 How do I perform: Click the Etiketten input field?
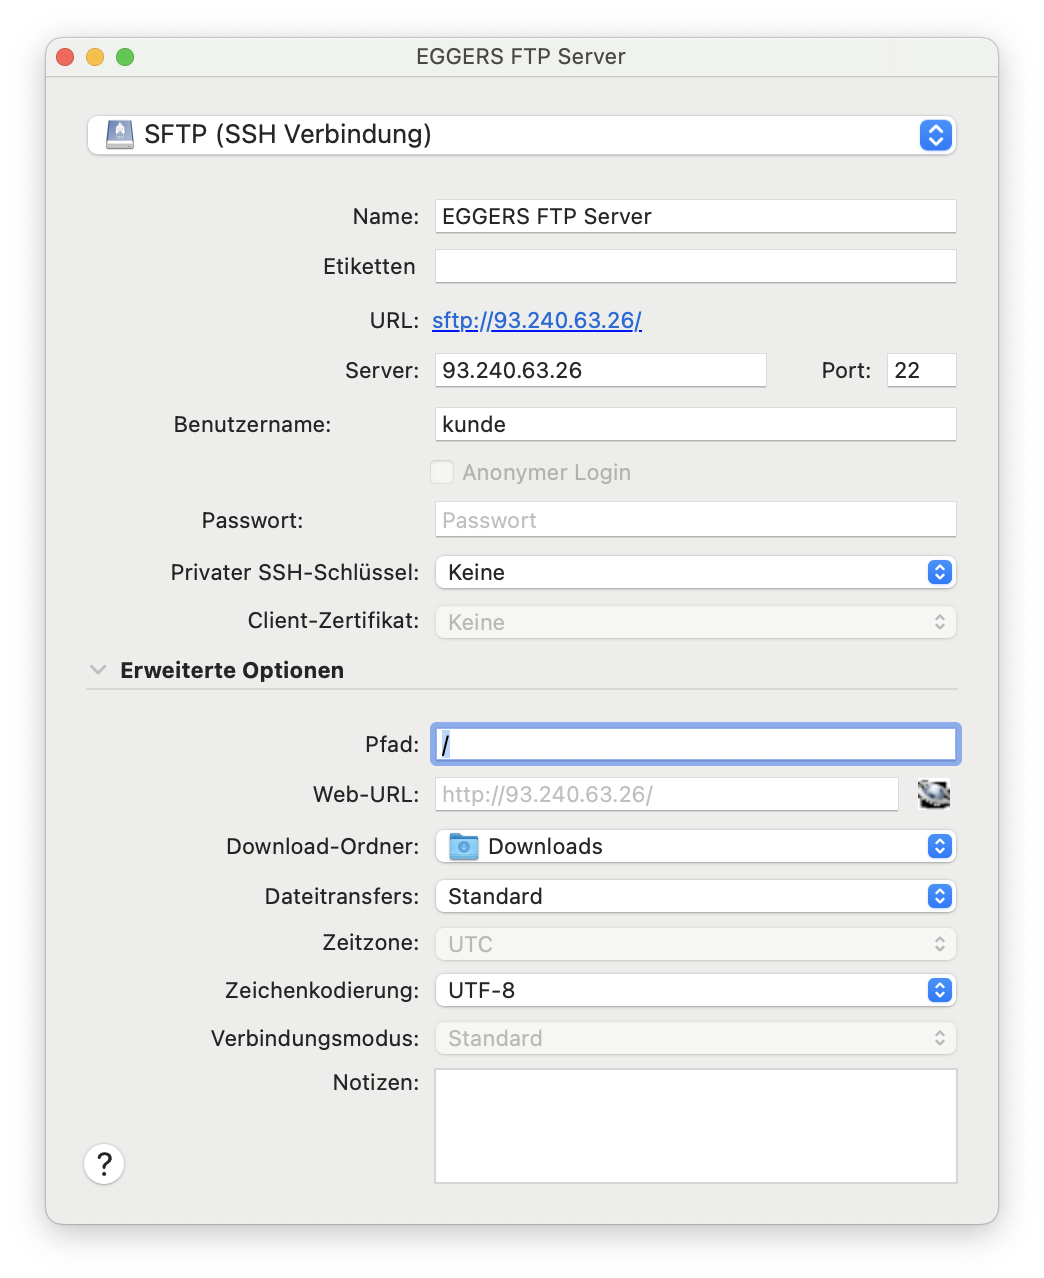pos(696,266)
